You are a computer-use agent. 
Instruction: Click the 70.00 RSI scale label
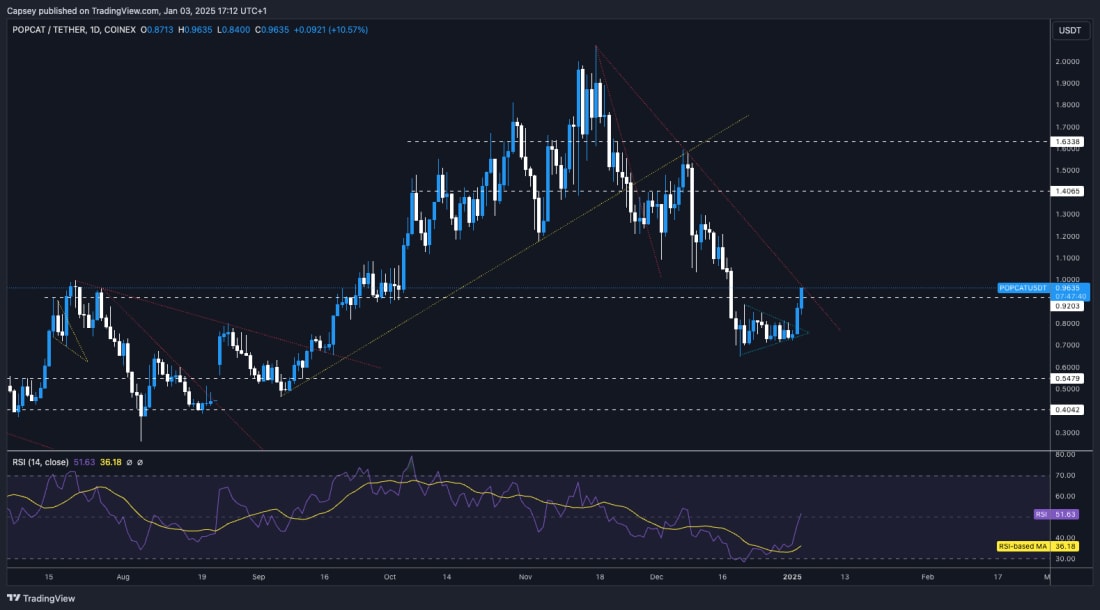(1065, 475)
